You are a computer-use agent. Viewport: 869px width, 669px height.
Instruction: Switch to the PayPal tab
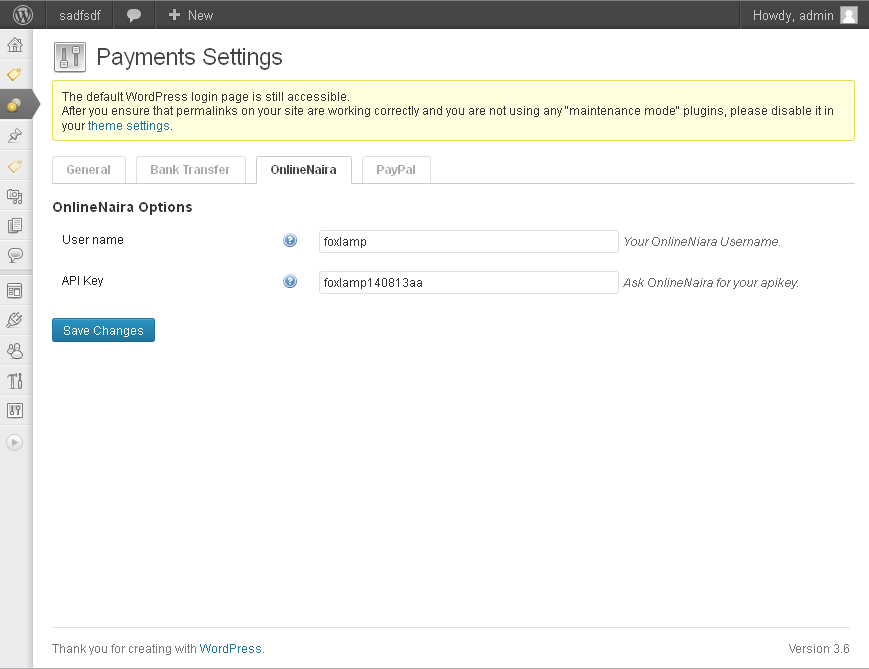[396, 170]
